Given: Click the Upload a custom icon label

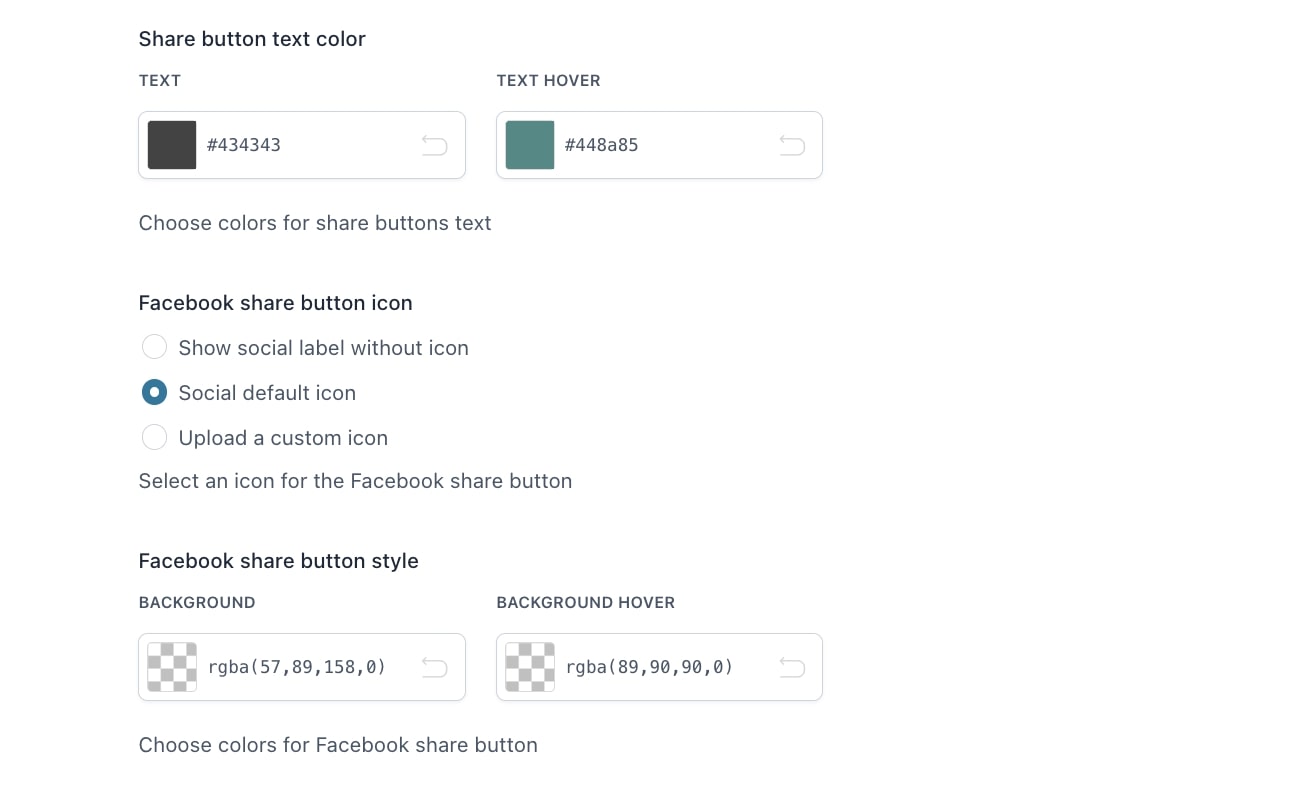Looking at the screenshot, I should [x=283, y=438].
